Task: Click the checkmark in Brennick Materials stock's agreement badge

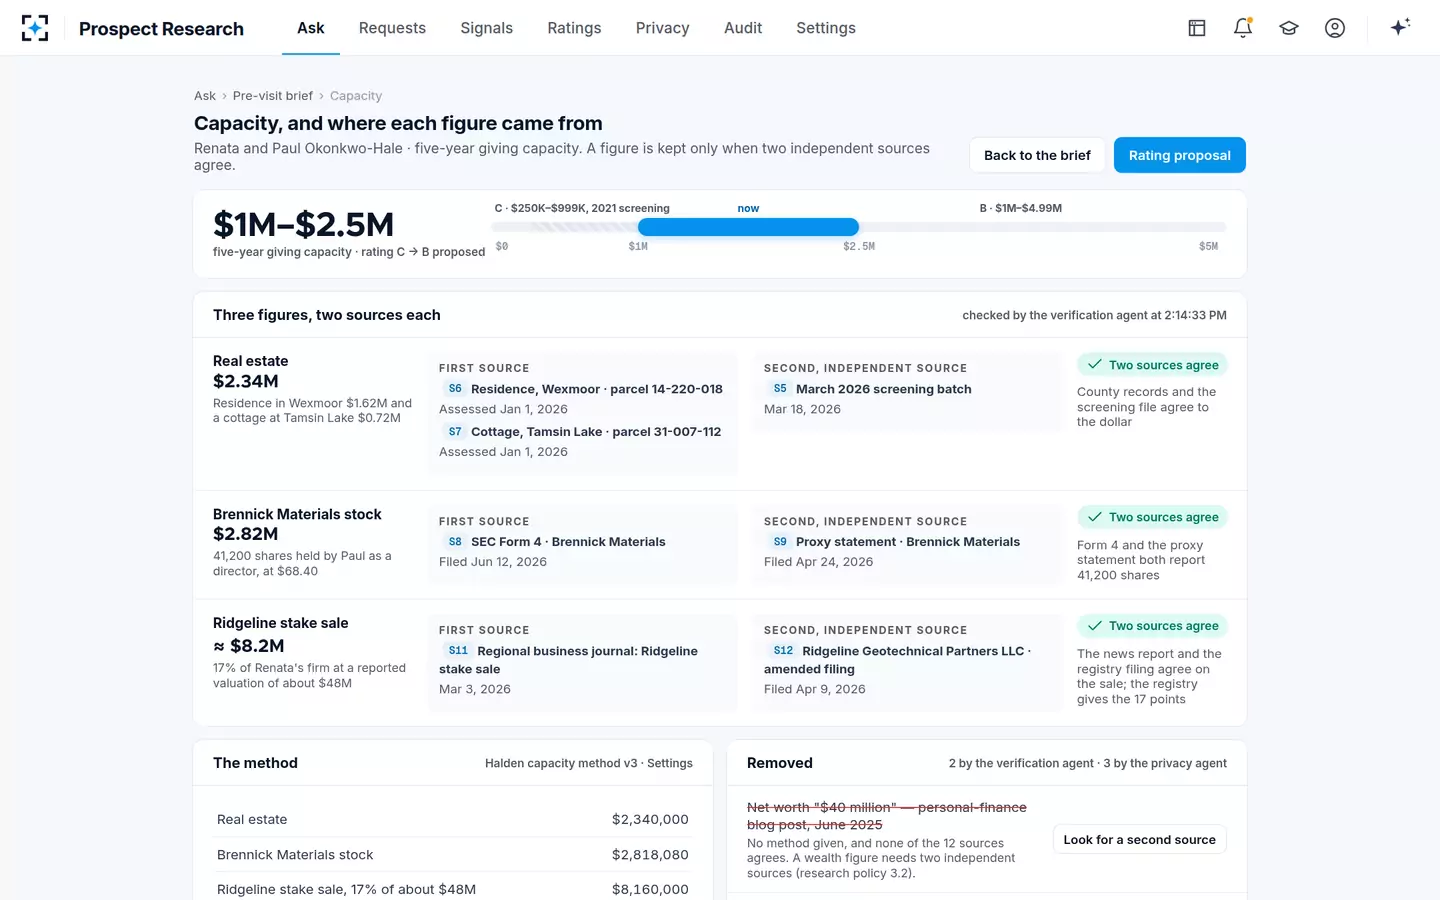Action: 1095,517
